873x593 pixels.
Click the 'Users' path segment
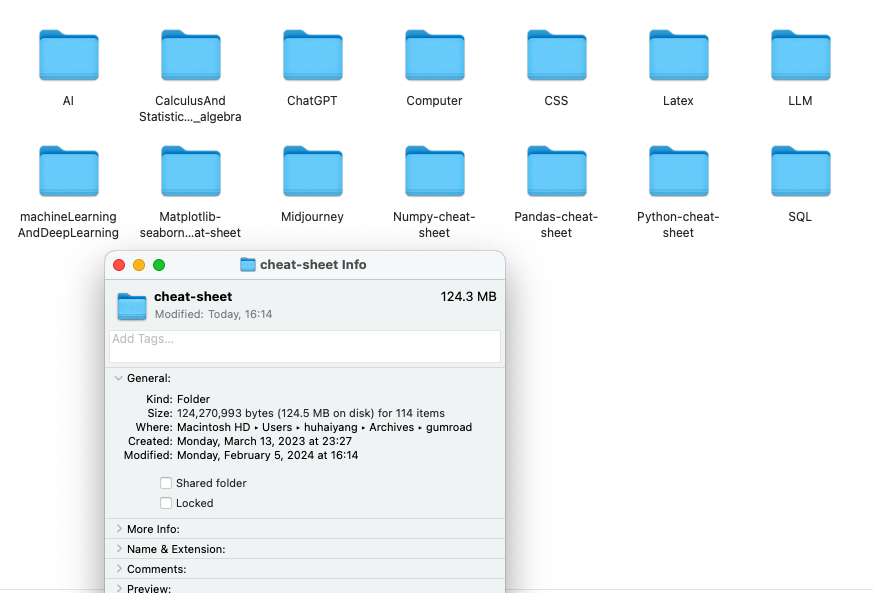(x=277, y=427)
